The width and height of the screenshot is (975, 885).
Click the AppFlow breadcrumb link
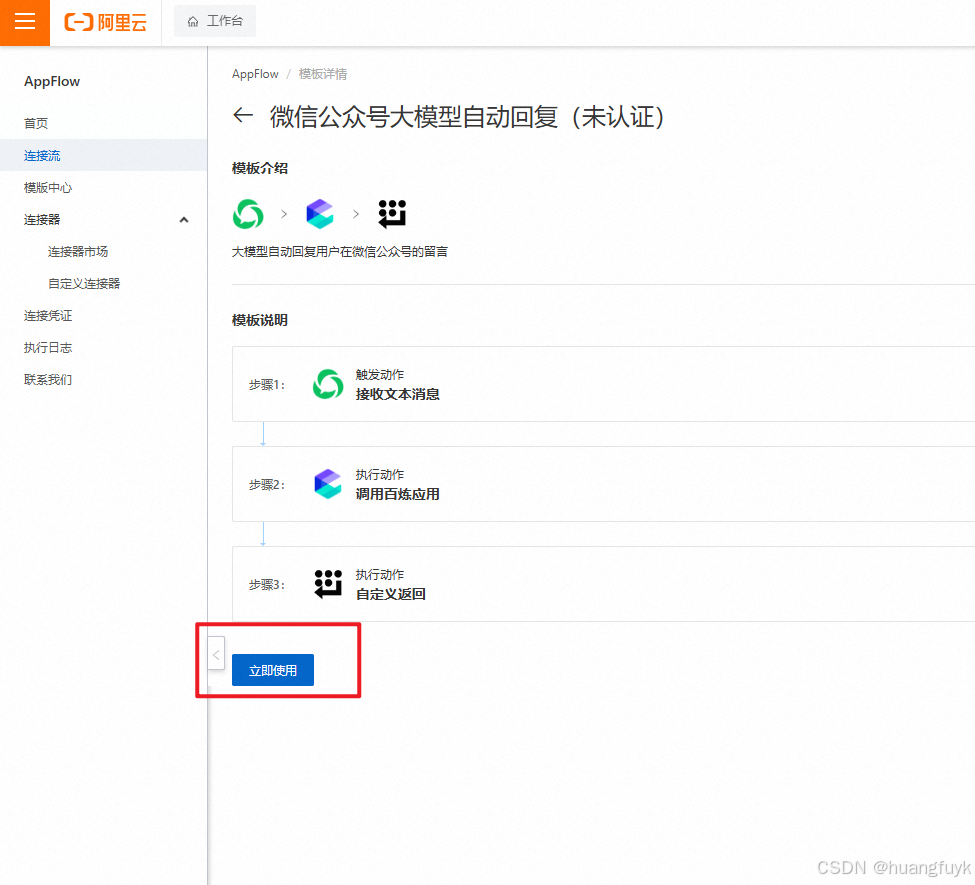[x=255, y=74]
